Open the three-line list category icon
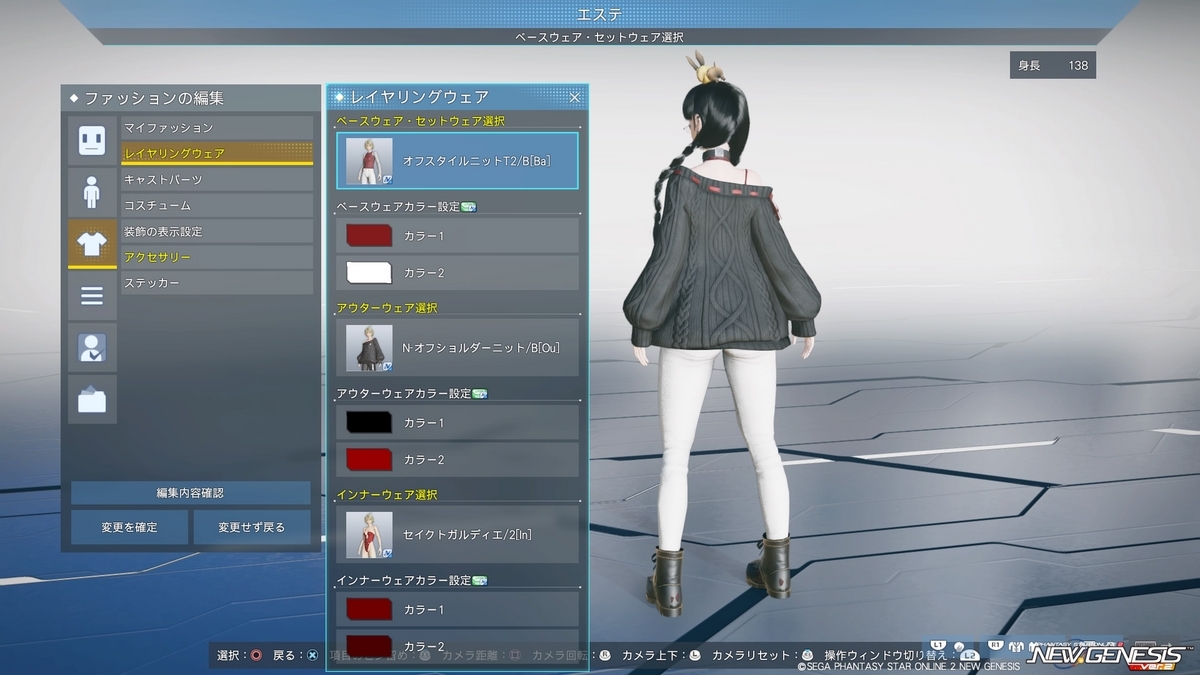Screen dimensions: 1200x675 [92, 296]
